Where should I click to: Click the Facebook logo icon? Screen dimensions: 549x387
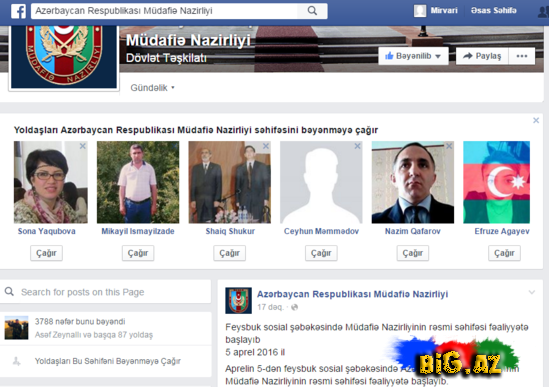pos(18,11)
